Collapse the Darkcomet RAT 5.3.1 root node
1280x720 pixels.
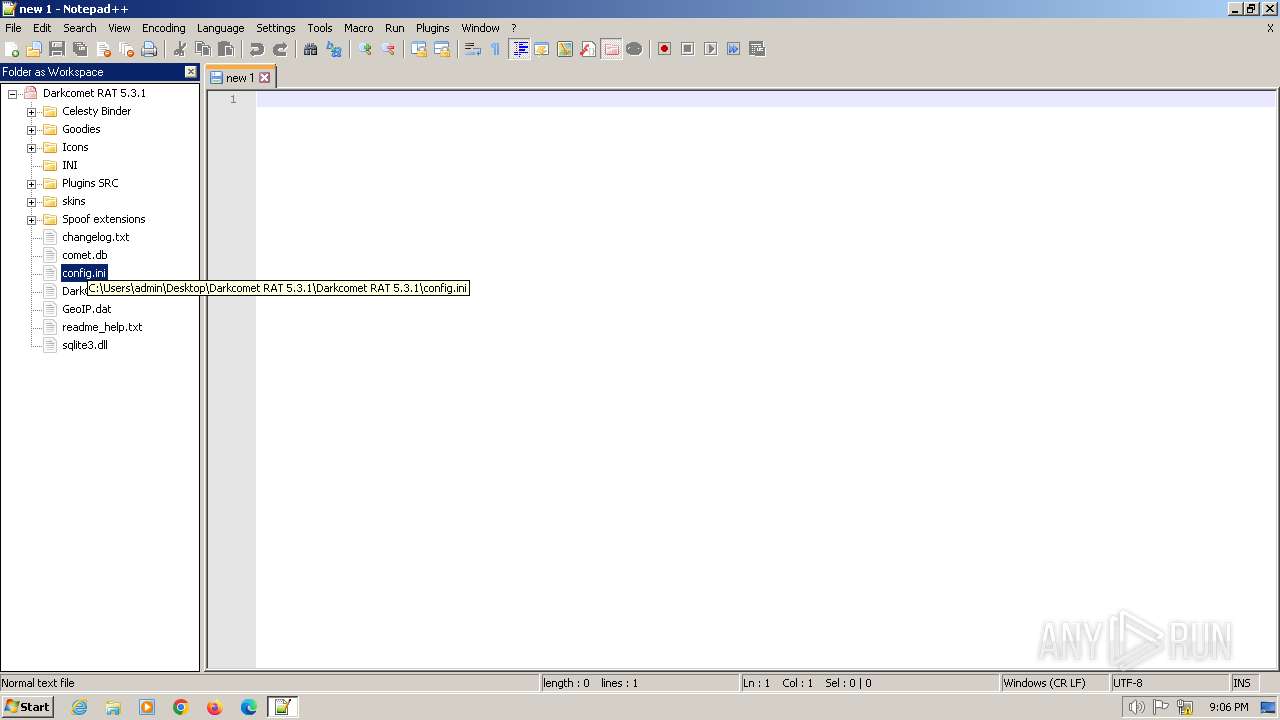(x=12, y=93)
